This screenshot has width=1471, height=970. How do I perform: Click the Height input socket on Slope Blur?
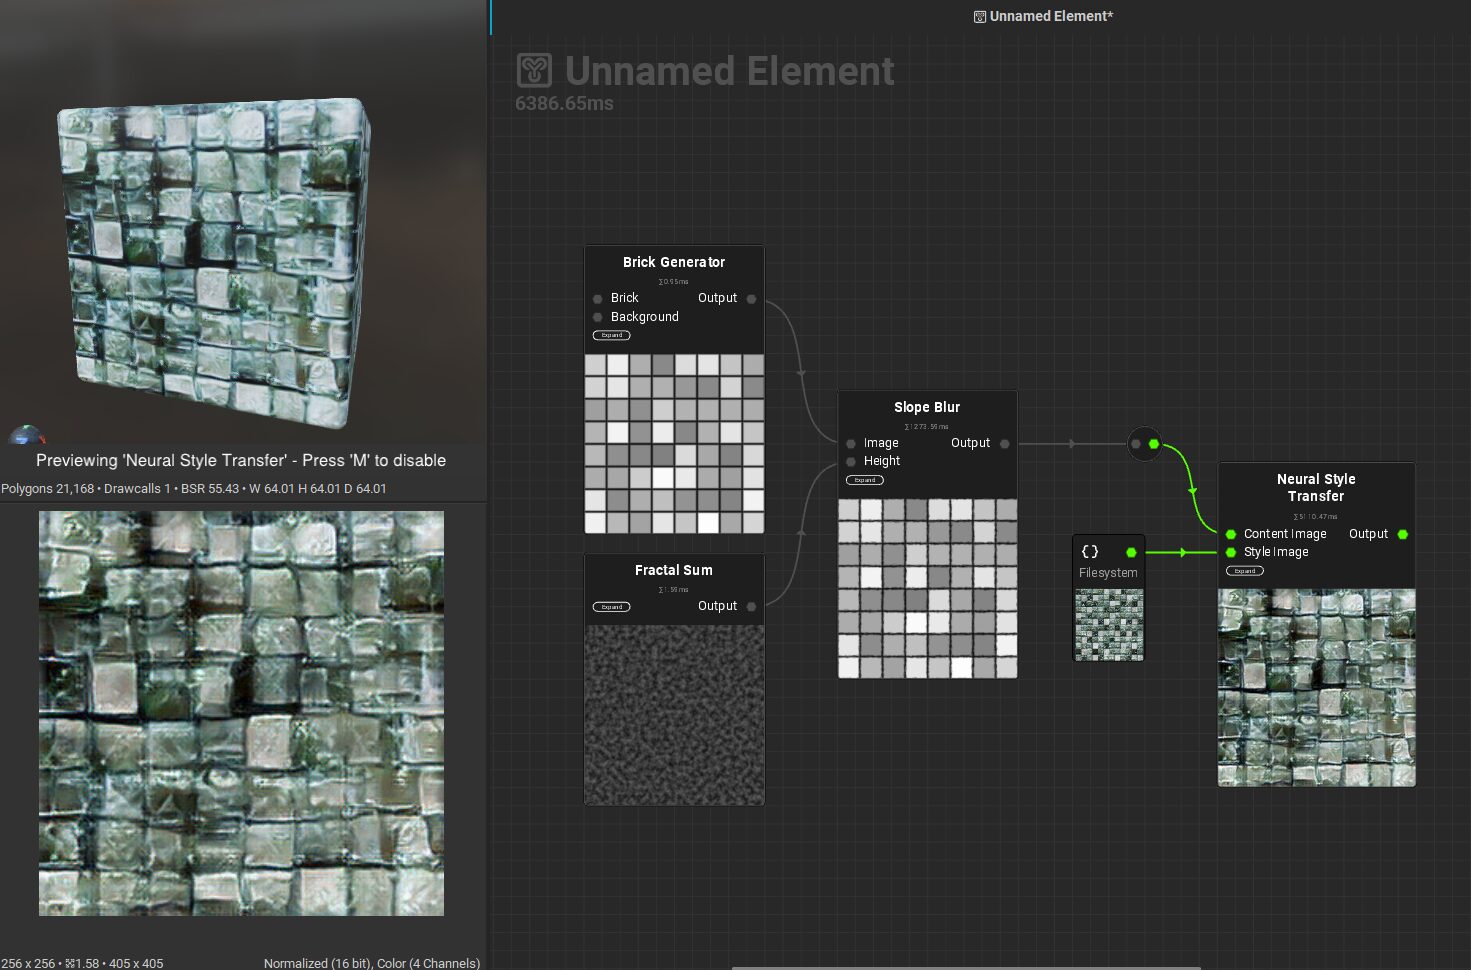coord(850,461)
